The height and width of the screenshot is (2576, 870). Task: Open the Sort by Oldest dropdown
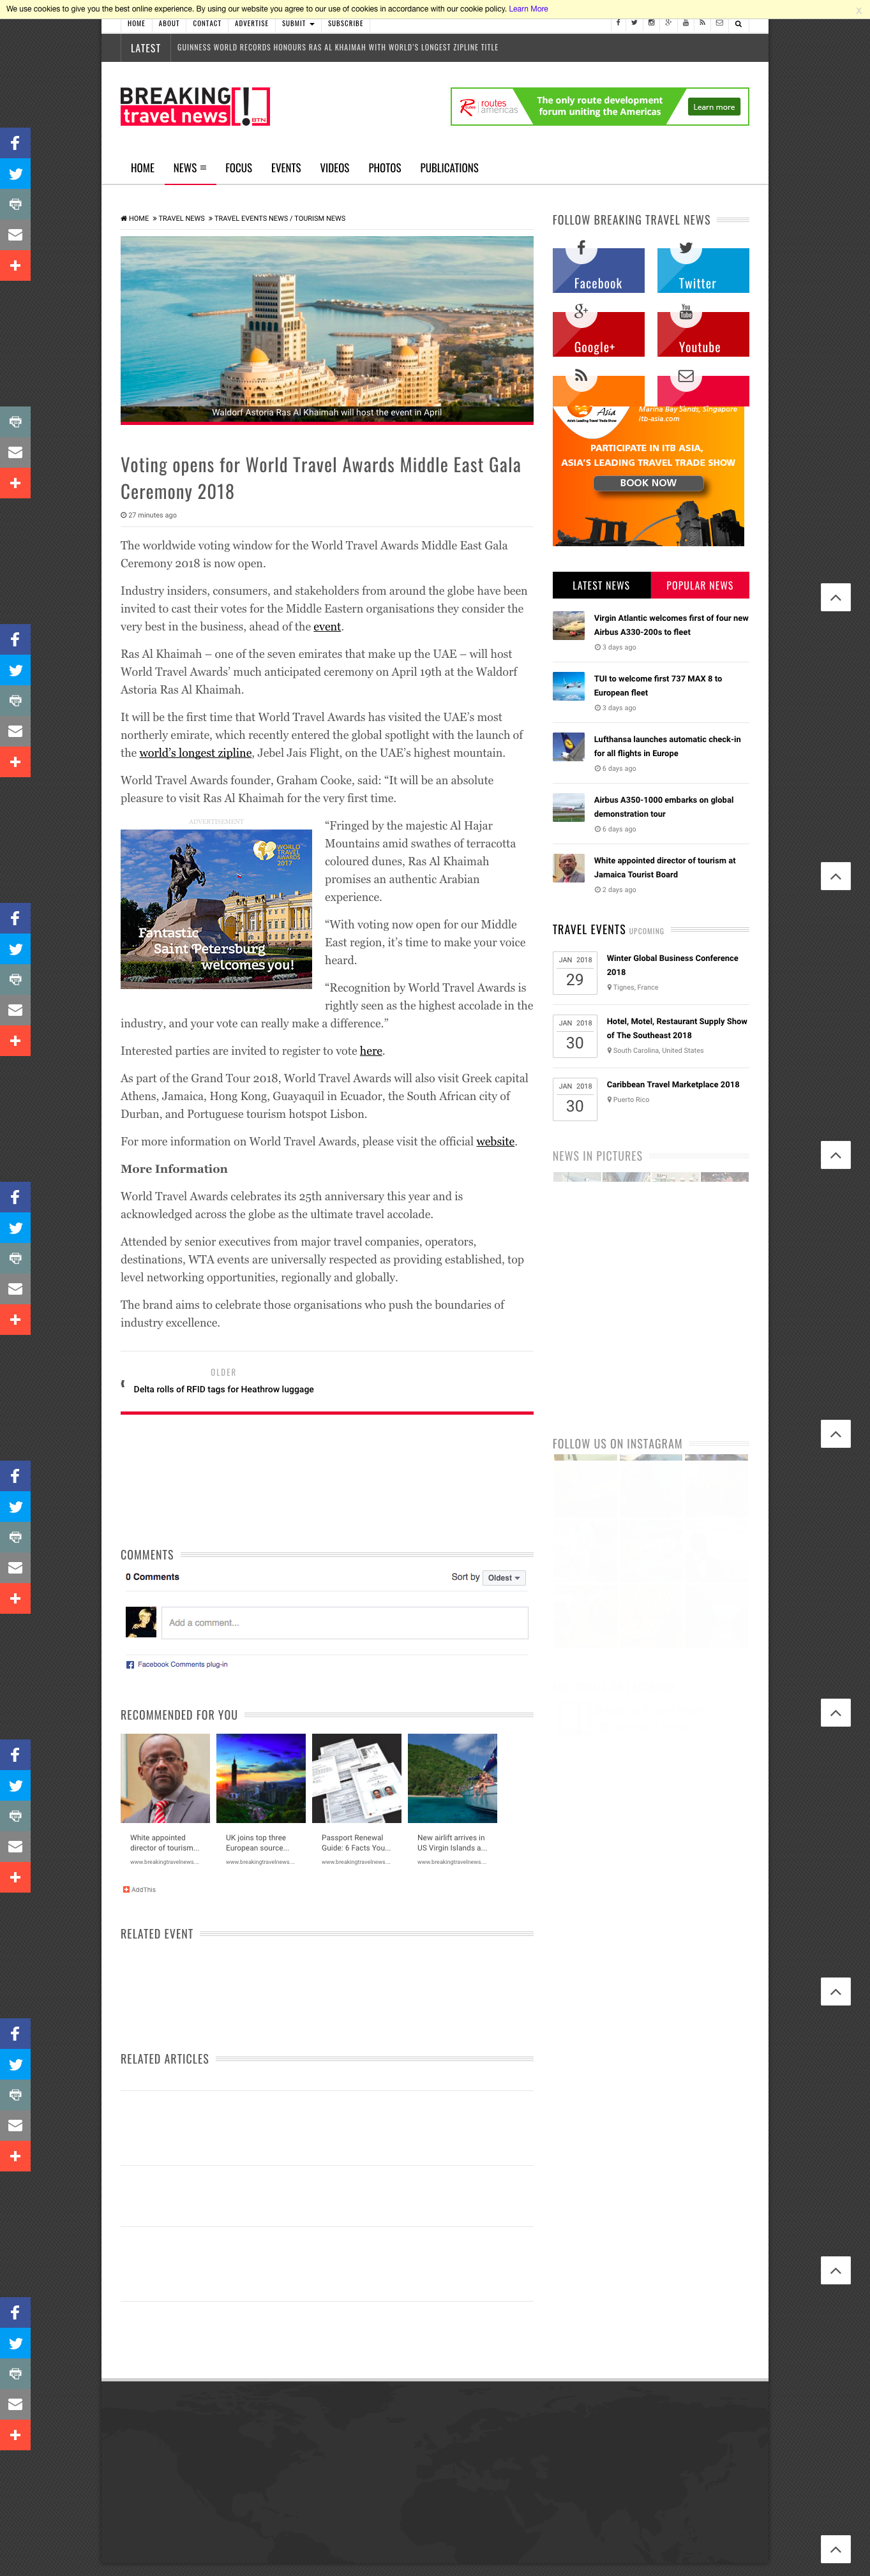(504, 1577)
